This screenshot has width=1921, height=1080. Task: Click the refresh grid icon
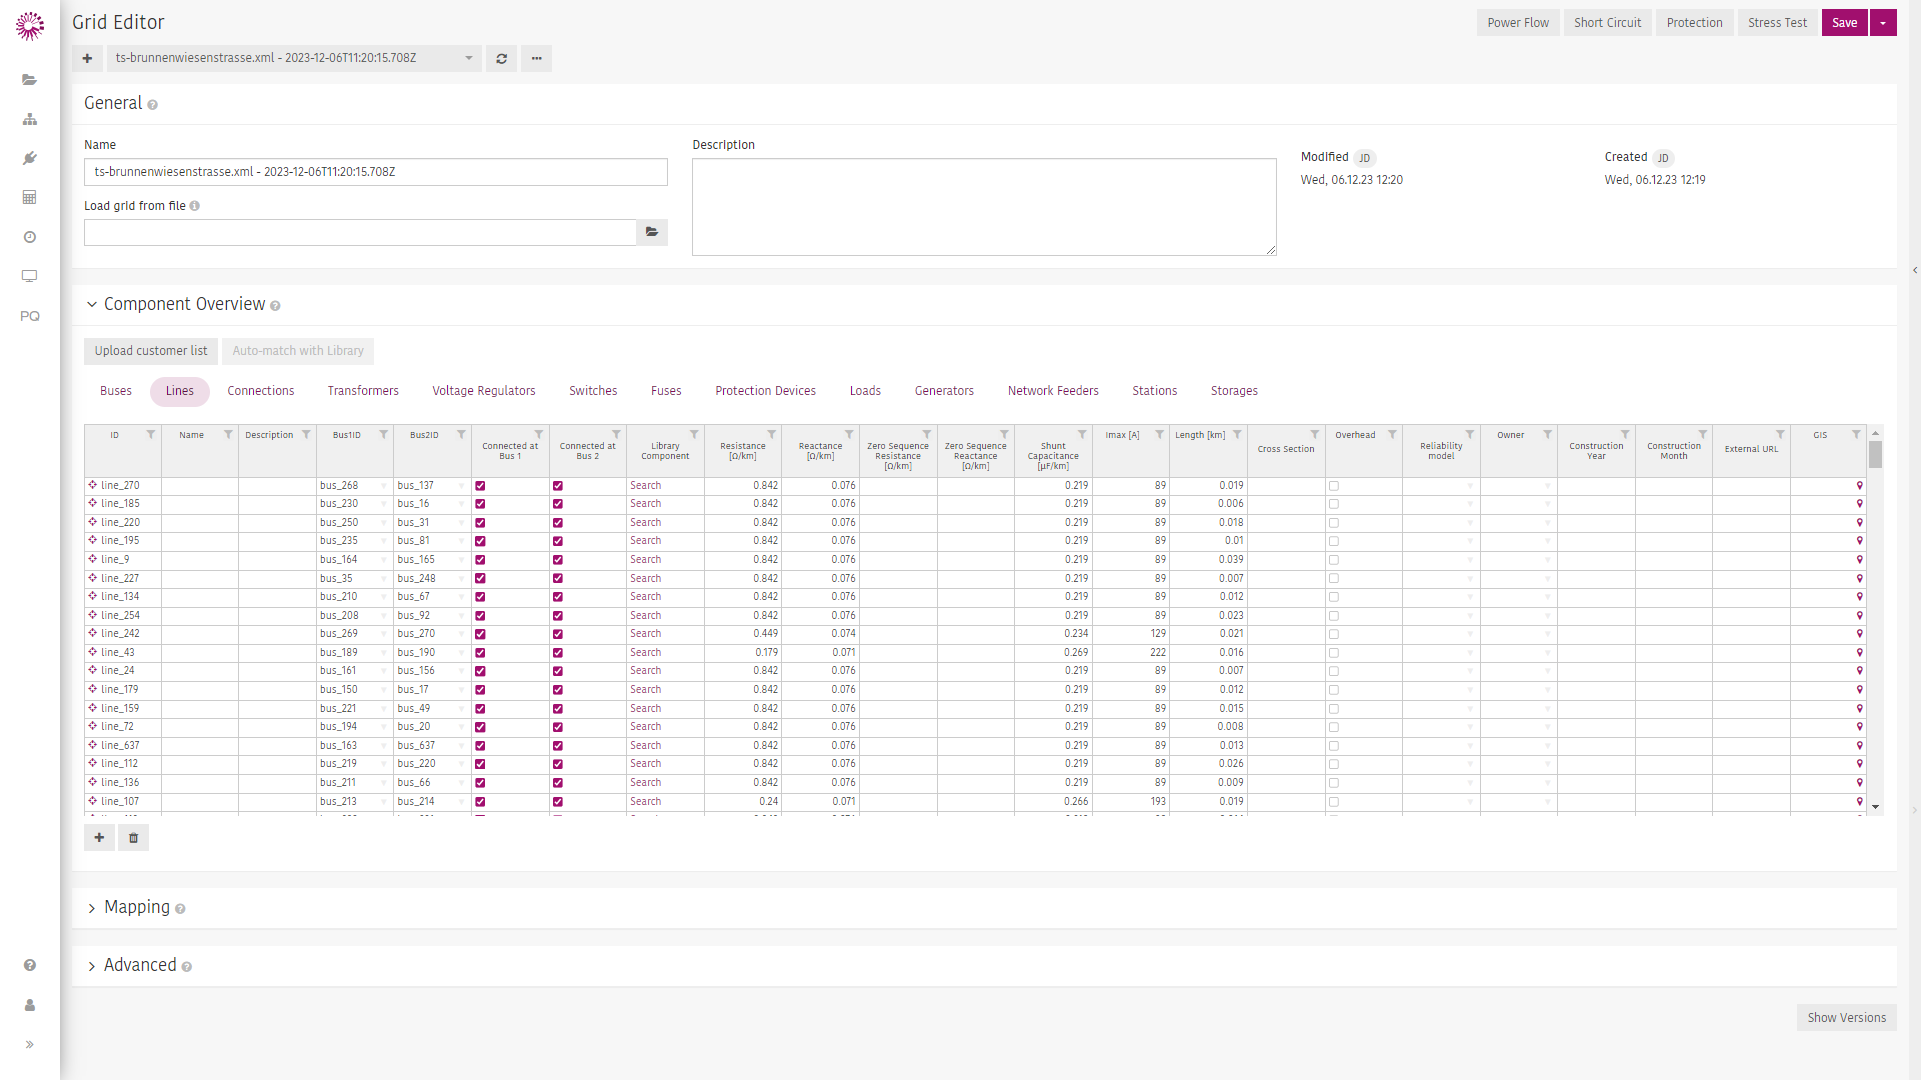tap(501, 58)
